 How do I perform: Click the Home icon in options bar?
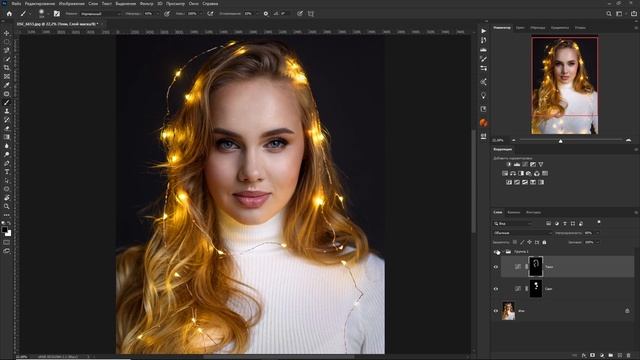(x=9, y=13)
